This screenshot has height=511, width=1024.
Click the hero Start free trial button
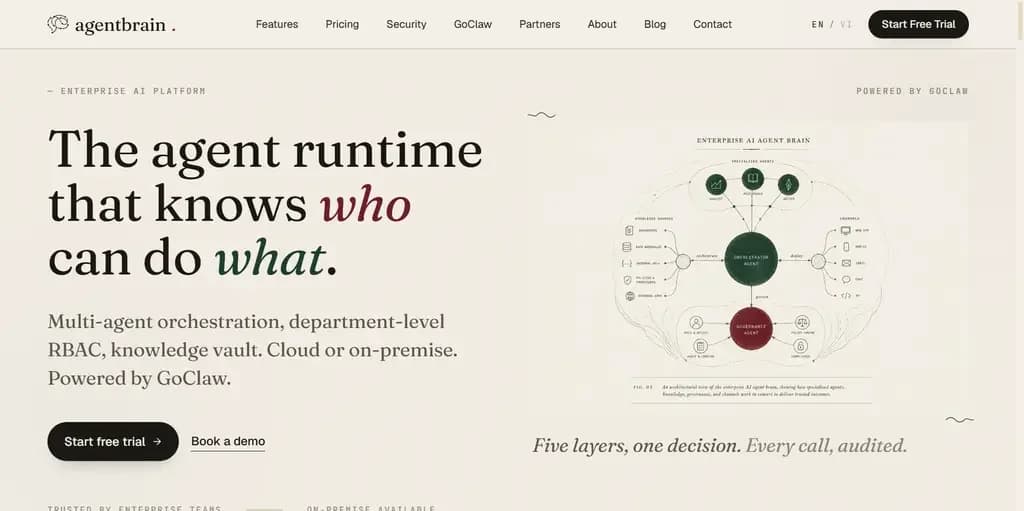[x=113, y=441]
